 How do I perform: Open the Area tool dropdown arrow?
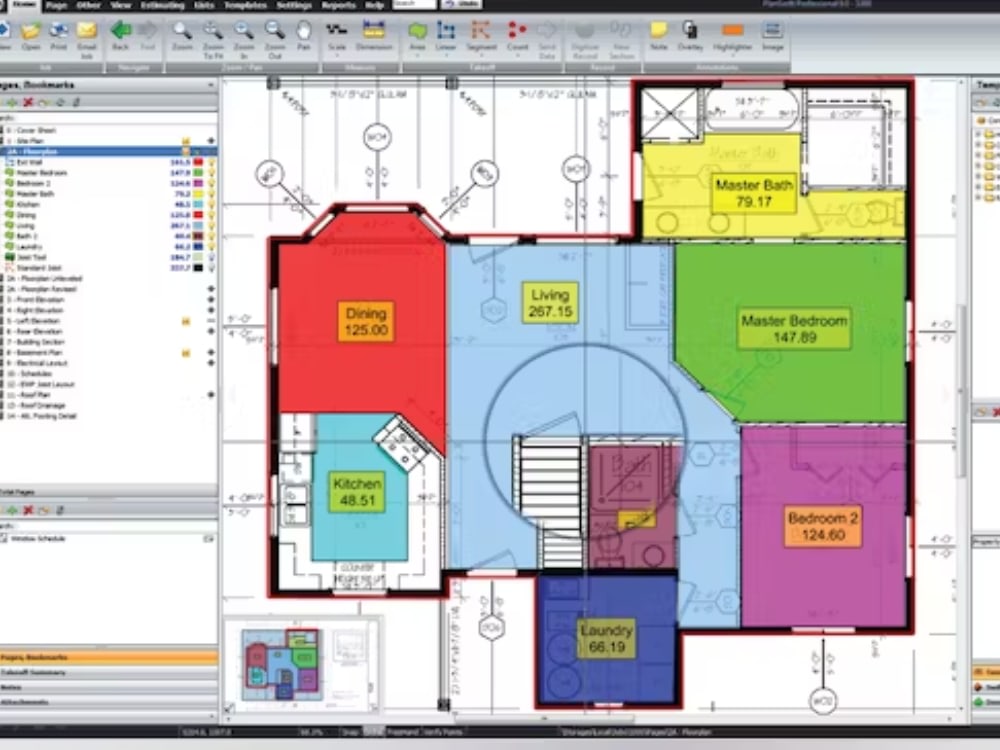pyautogui.click(x=418, y=56)
